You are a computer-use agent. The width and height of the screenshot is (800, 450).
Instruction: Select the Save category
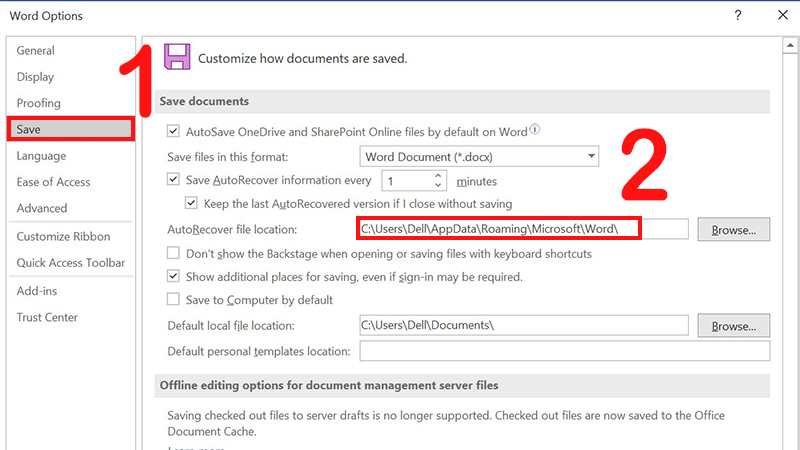click(71, 129)
